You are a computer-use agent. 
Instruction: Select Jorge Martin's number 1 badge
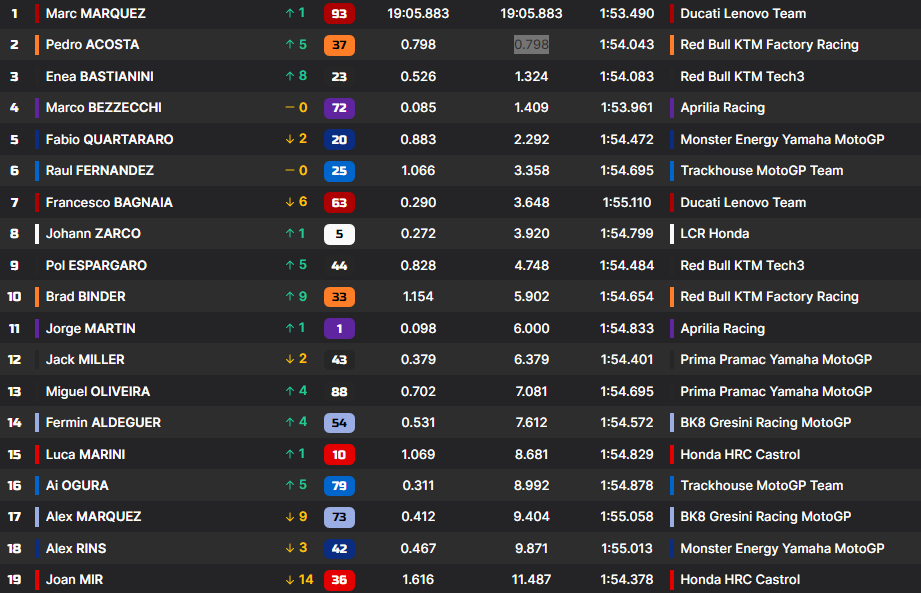pyautogui.click(x=339, y=328)
